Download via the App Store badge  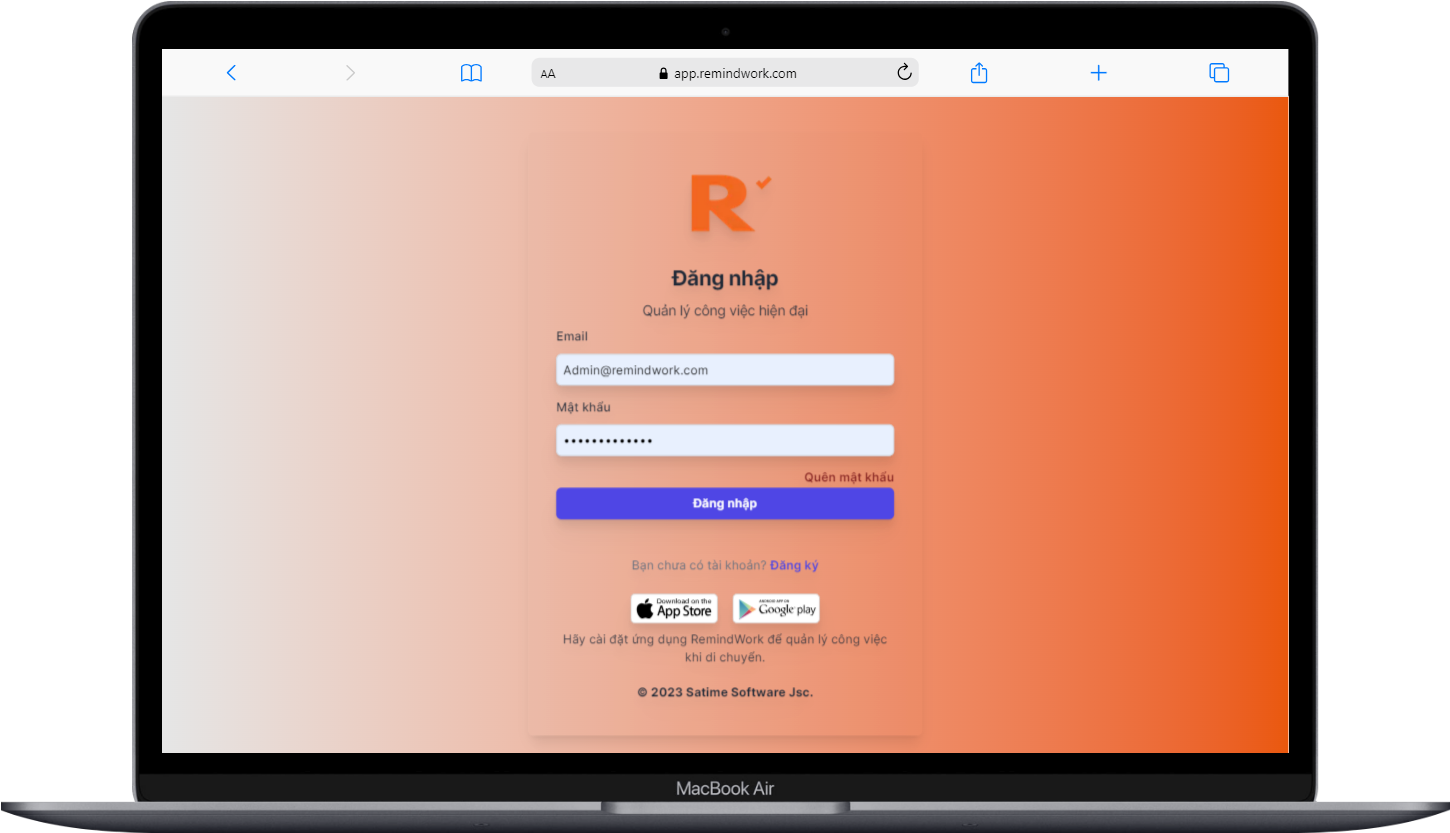pyautogui.click(x=673, y=608)
